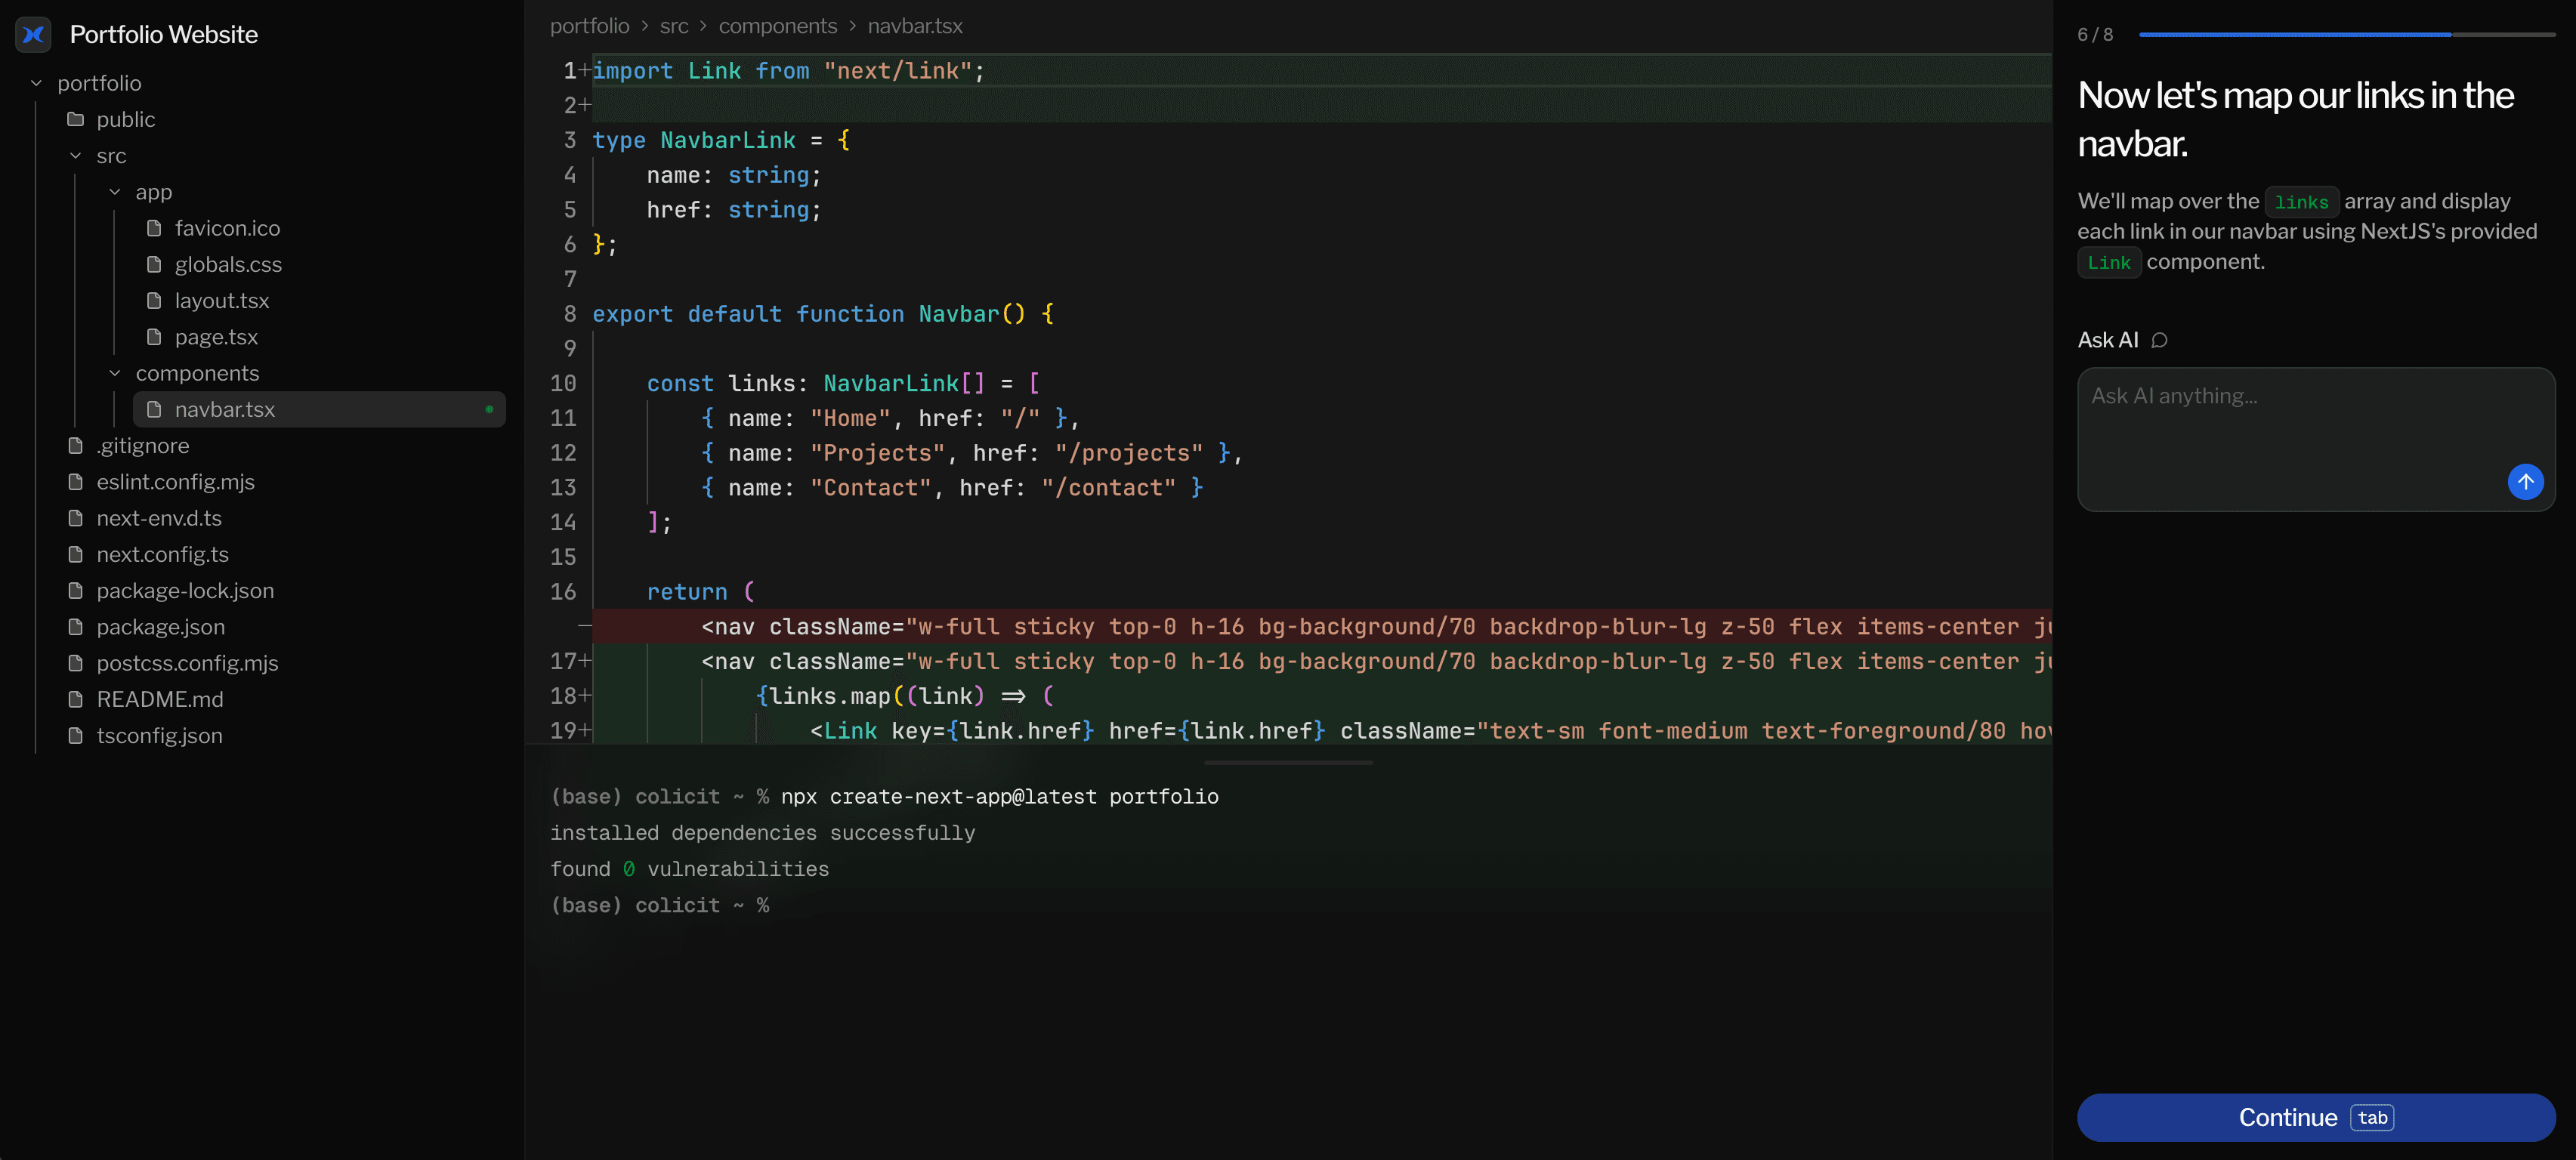Click the npx create-next-app terminal command
This screenshot has width=2576, height=1160.
tap(999, 797)
